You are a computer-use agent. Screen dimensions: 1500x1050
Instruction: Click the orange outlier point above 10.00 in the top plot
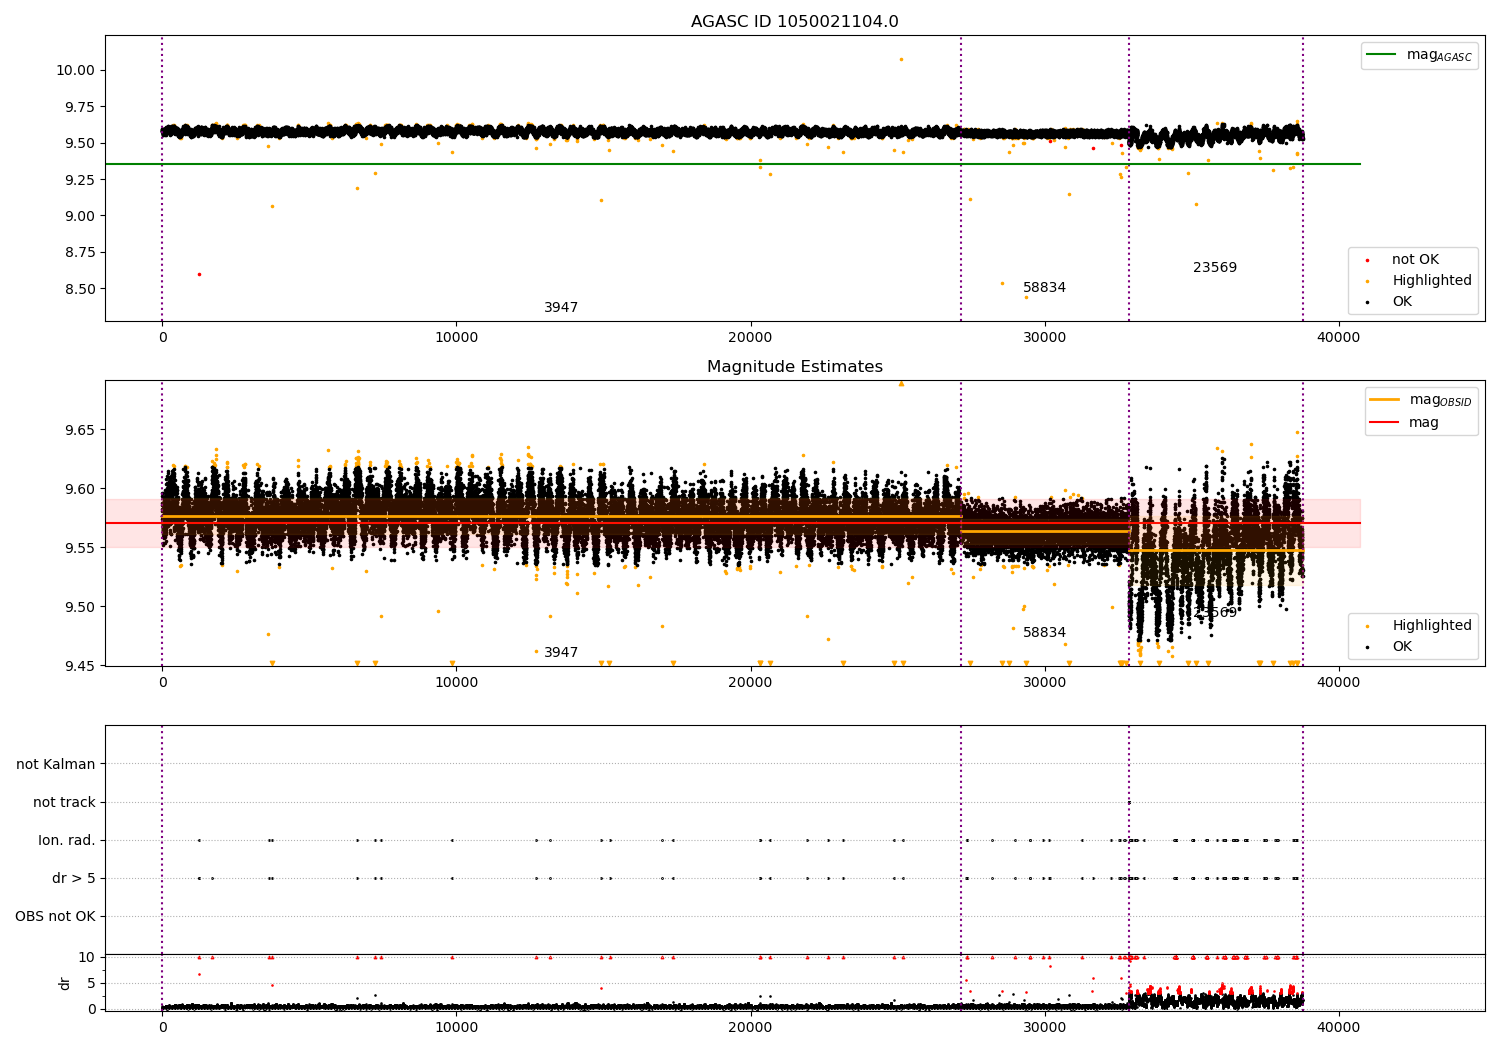pyautogui.click(x=901, y=59)
